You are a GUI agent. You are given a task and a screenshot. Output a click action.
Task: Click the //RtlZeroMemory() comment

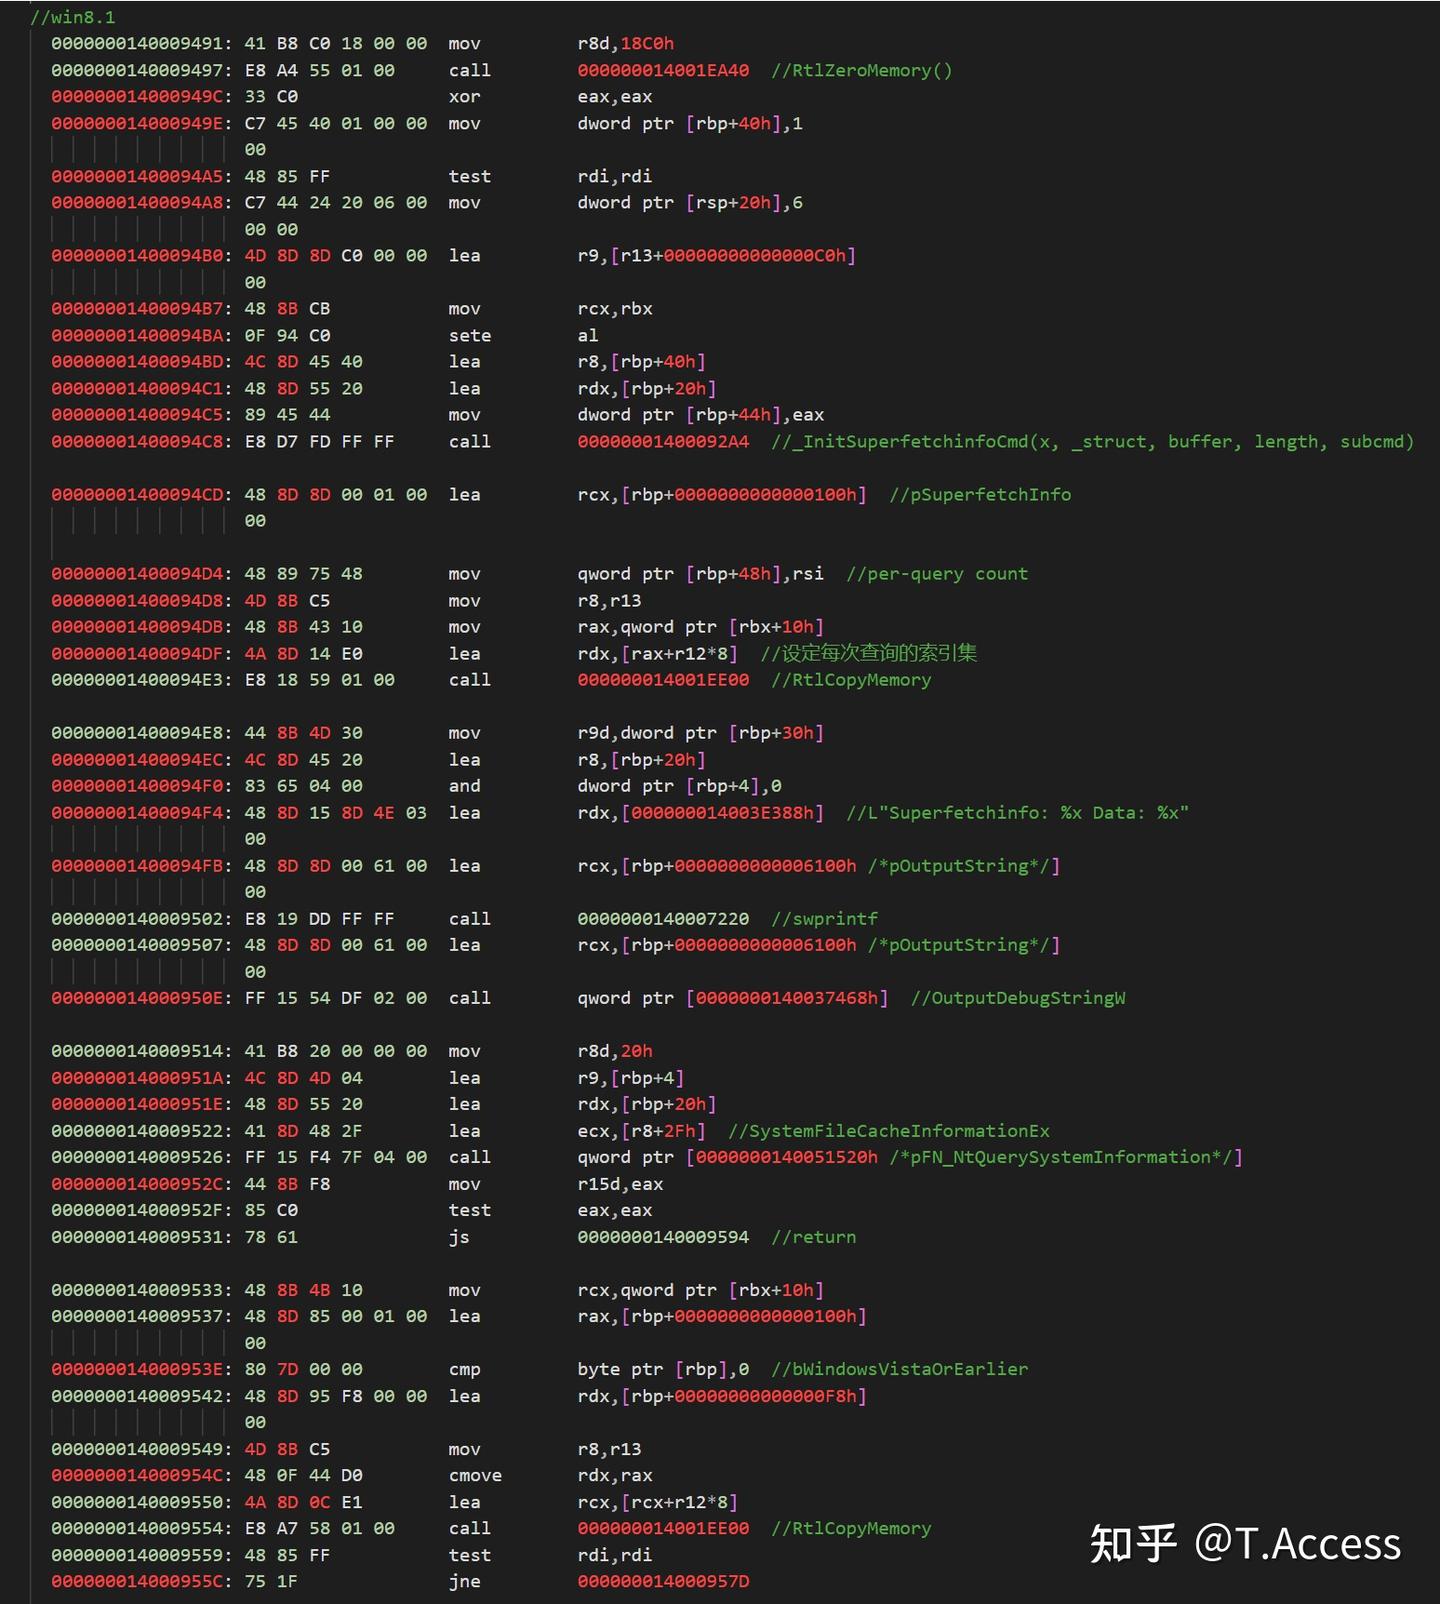click(861, 70)
